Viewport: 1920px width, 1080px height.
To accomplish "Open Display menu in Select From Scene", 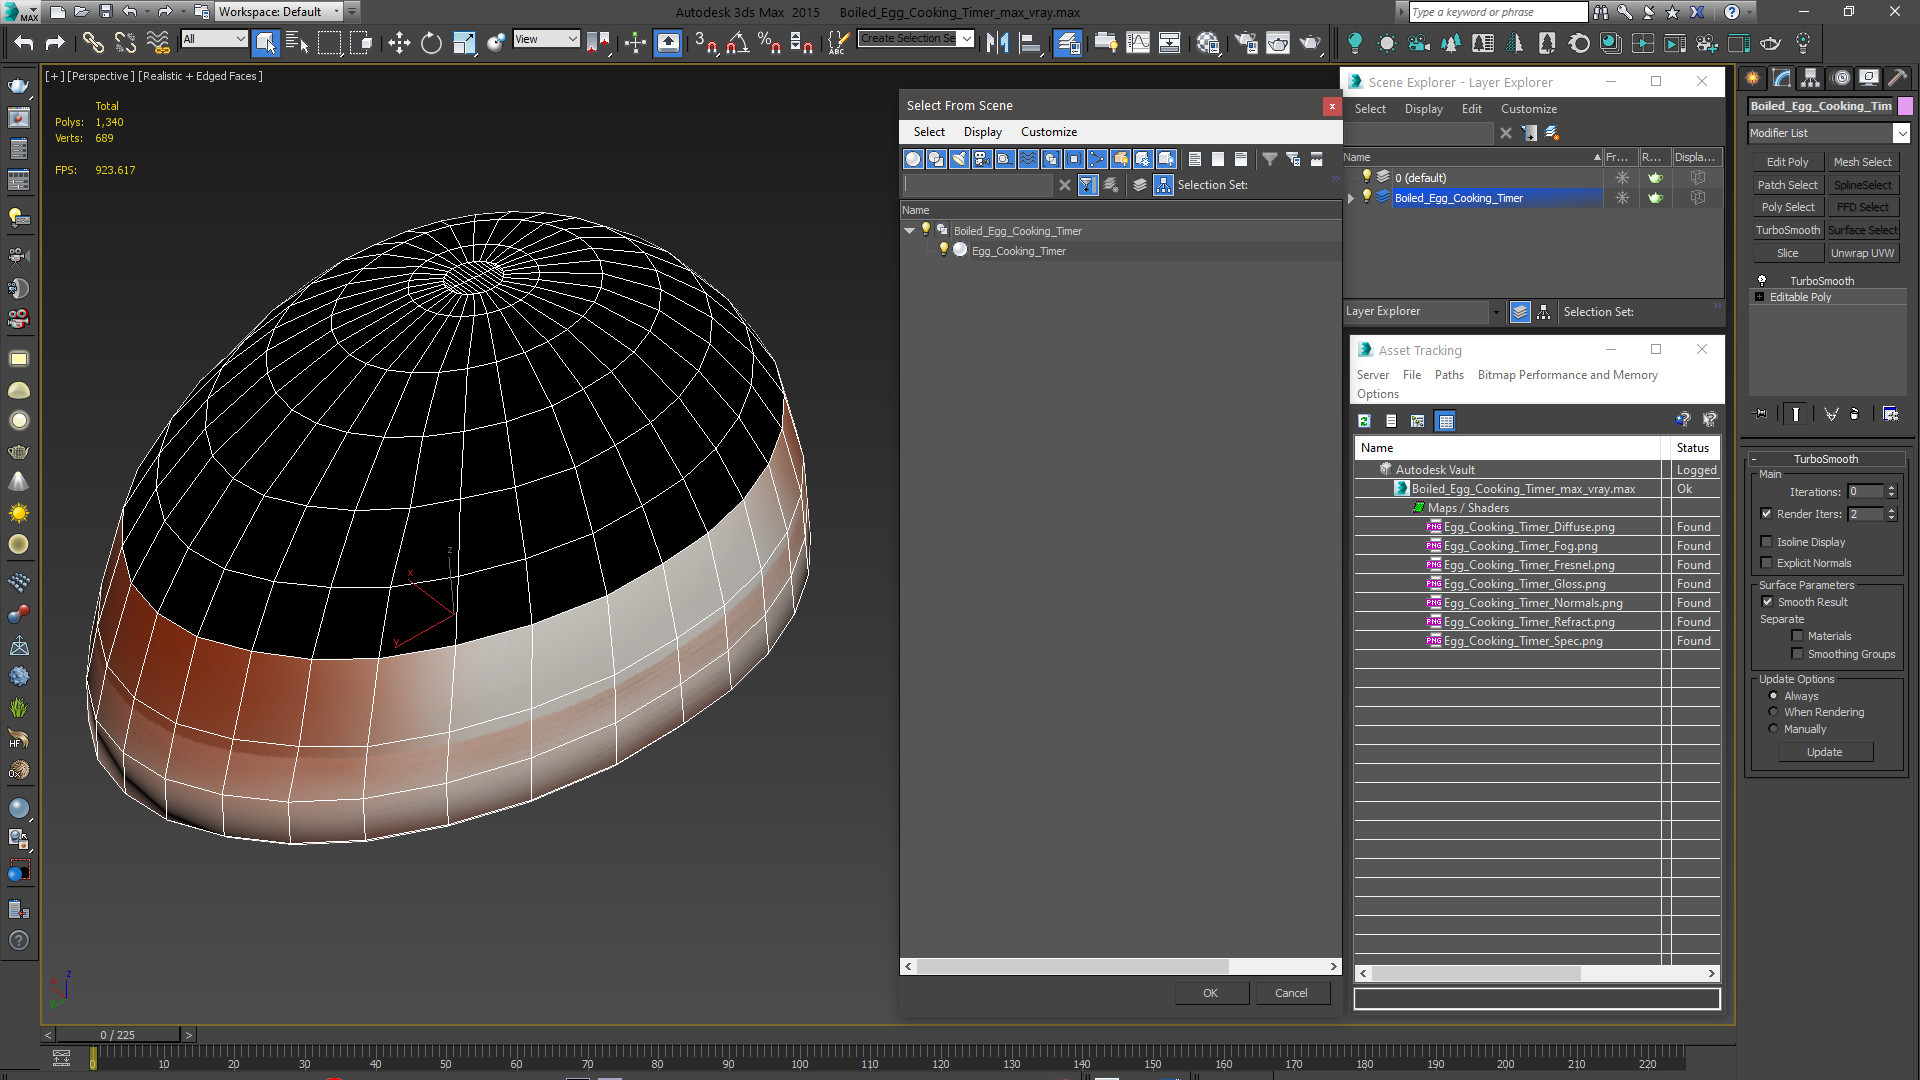I will coord(982,132).
